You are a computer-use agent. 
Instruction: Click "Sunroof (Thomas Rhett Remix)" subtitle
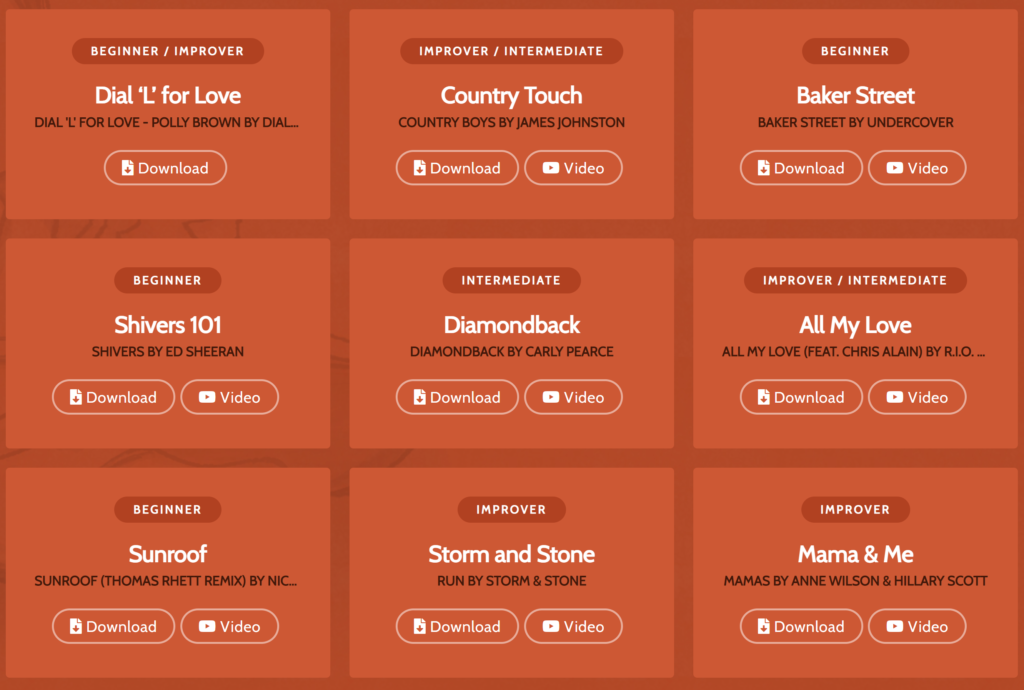pos(166,580)
